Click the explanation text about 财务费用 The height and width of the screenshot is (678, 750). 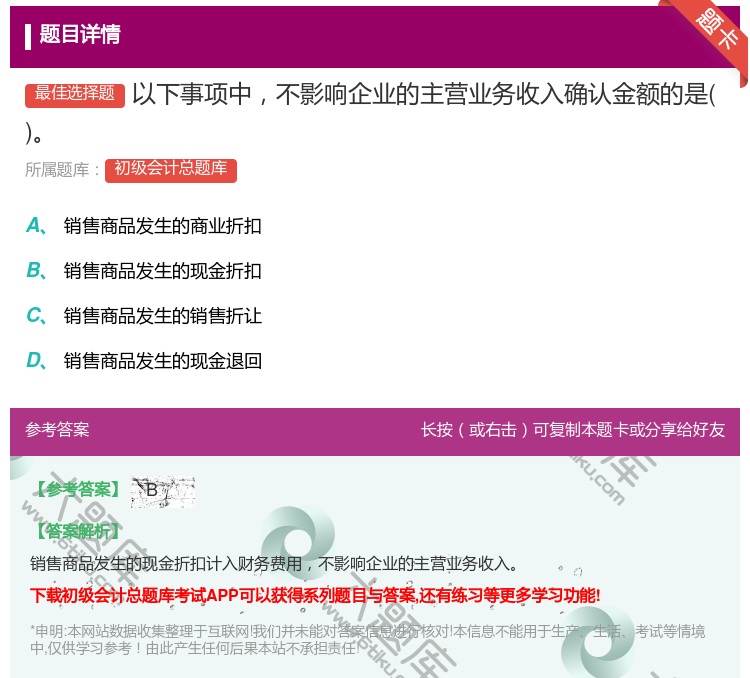(x=274, y=564)
